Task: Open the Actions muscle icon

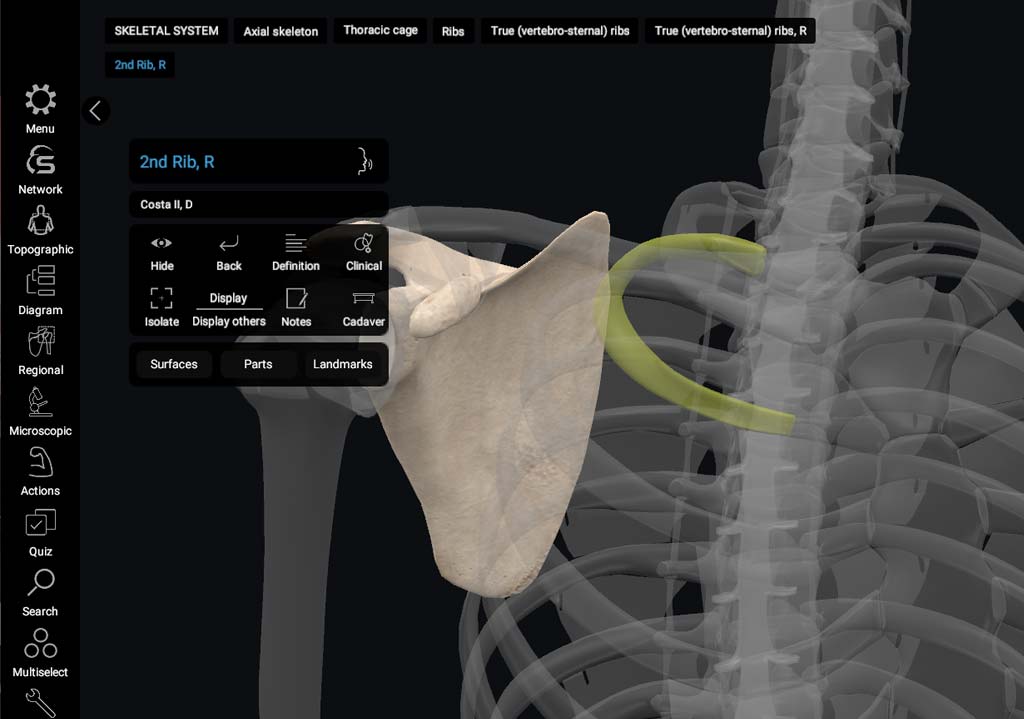Action: coord(40,471)
